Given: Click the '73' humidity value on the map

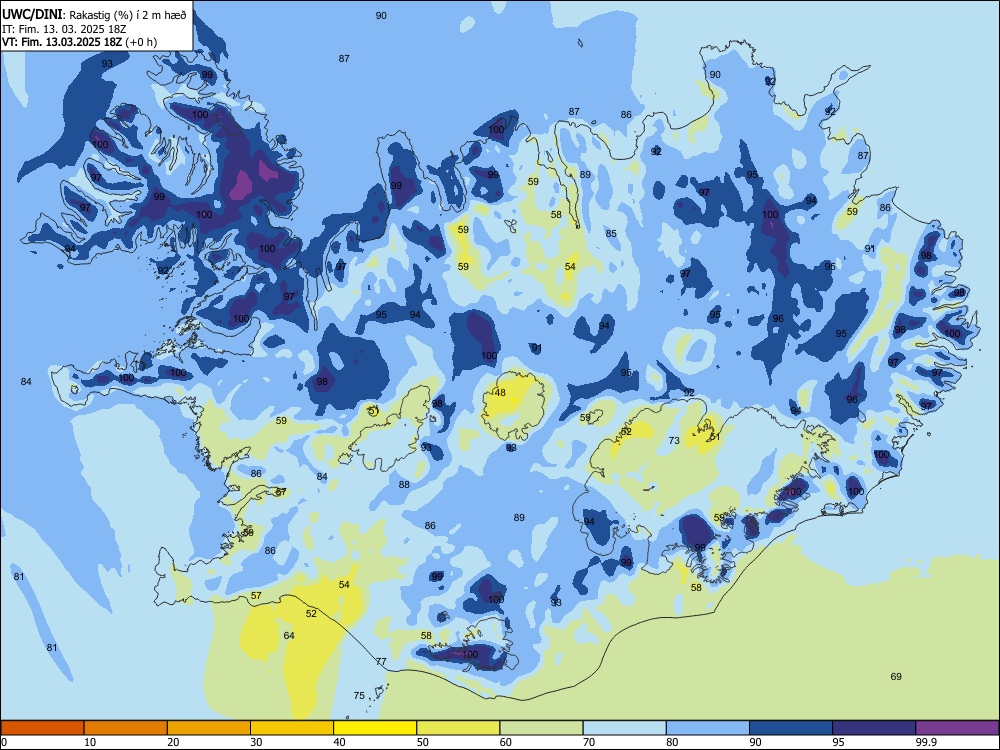Looking at the screenshot, I should pyautogui.click(x=674, y=441).
